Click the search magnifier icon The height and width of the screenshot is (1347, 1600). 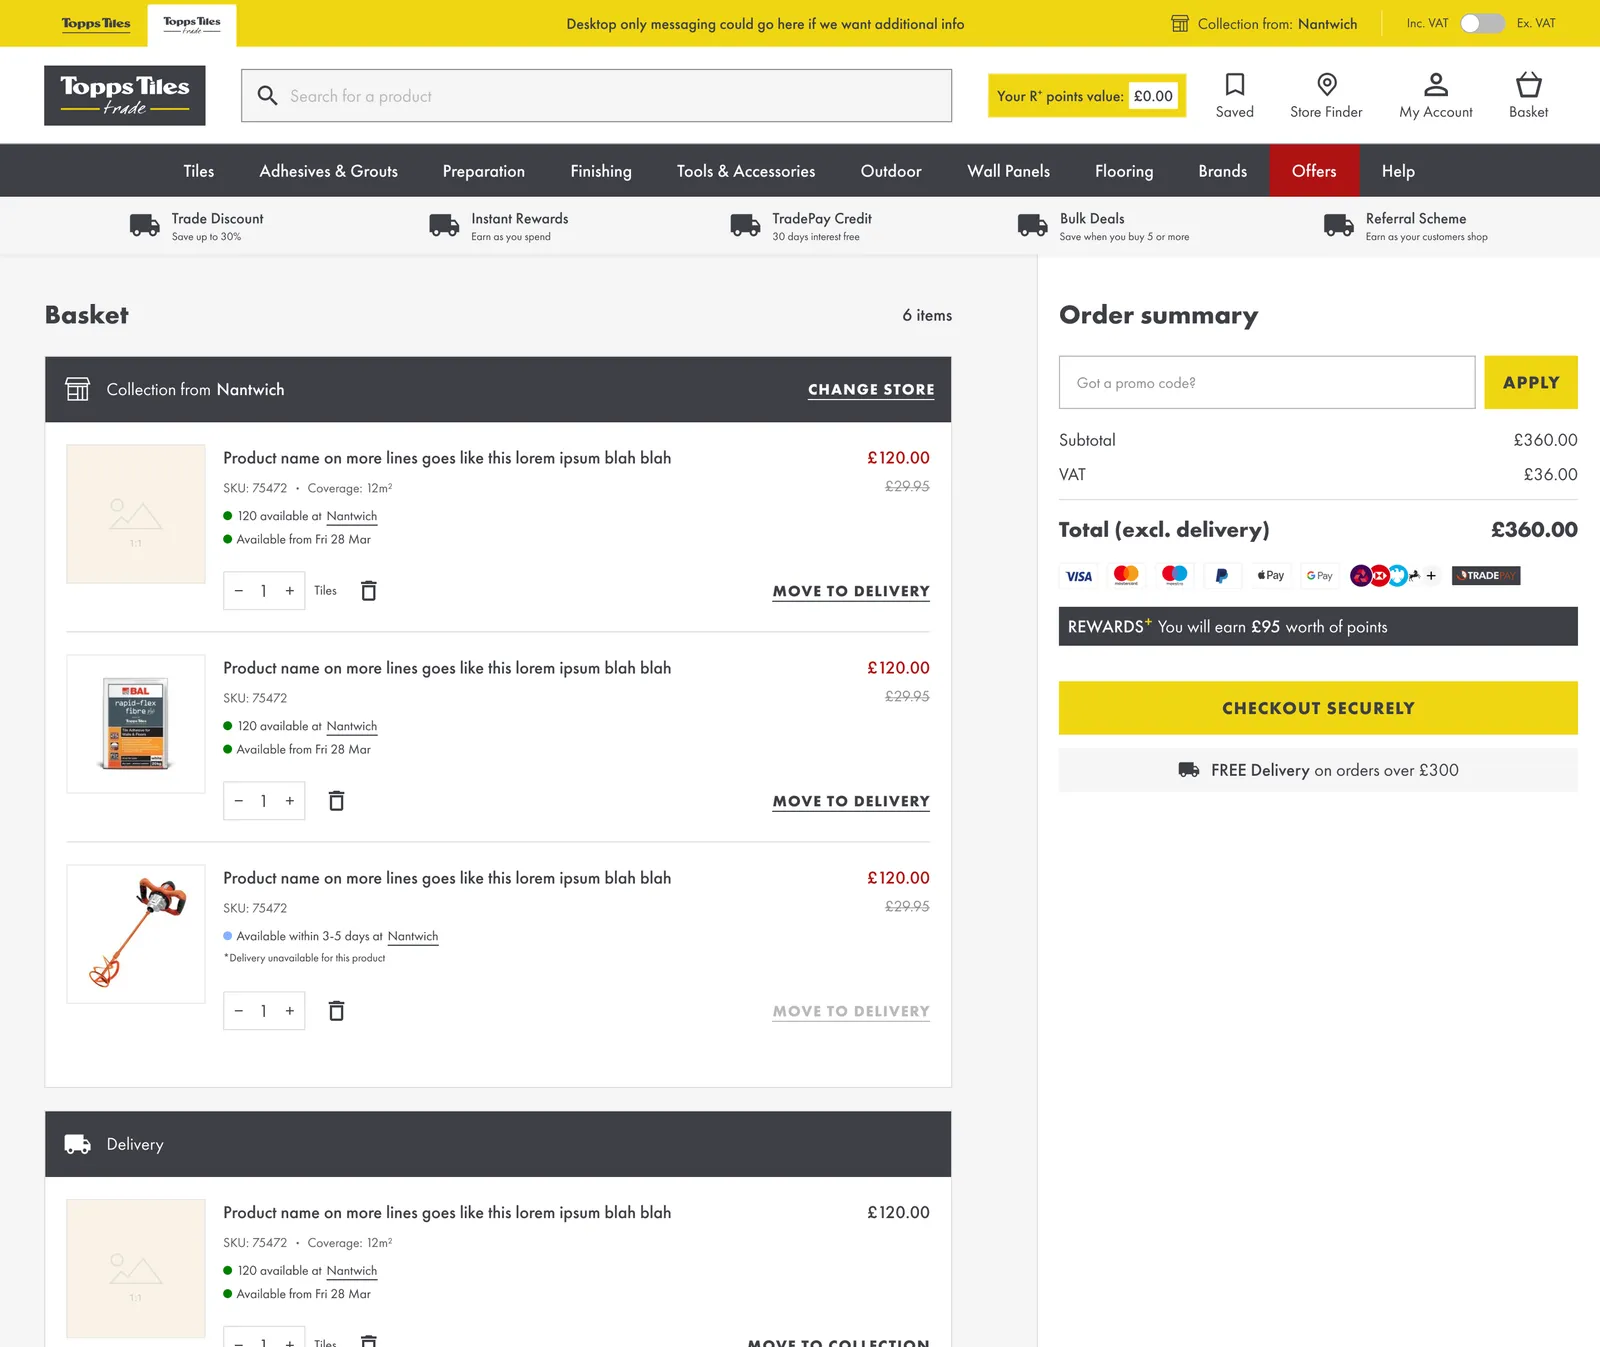(x=267, y=96)
